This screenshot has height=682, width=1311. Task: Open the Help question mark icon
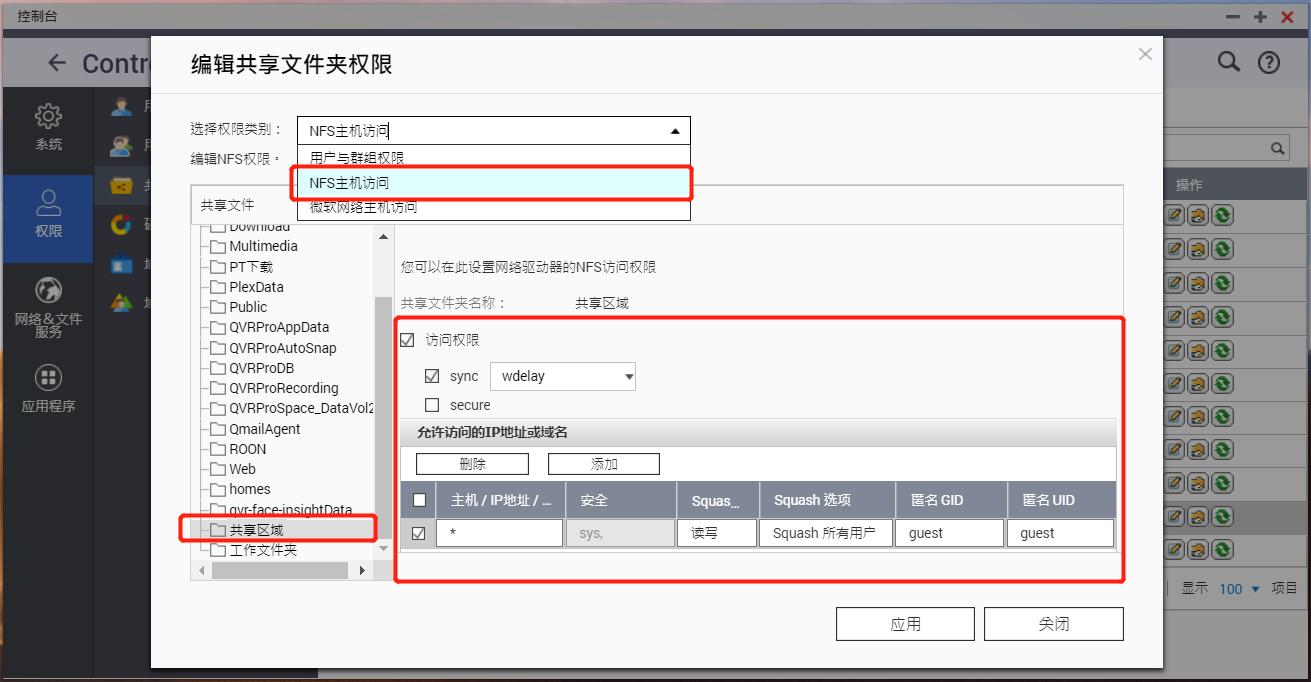tap(1268, 61)
